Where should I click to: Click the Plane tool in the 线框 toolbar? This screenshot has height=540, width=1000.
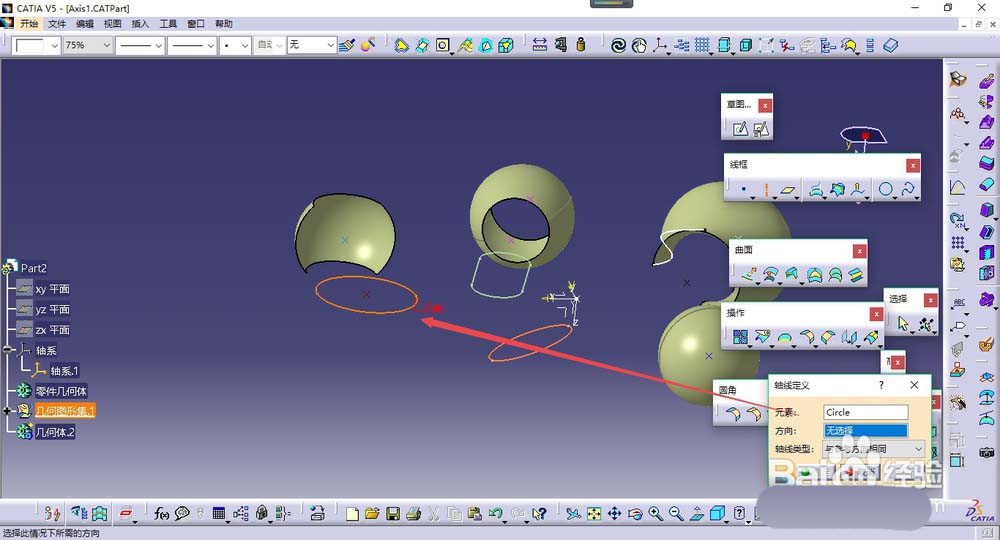(x=789, y=189)
